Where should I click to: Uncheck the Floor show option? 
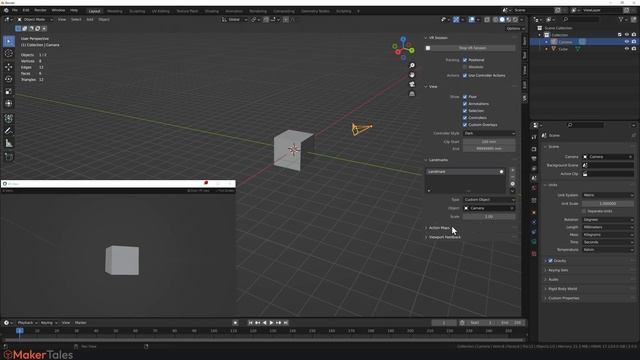465,97
